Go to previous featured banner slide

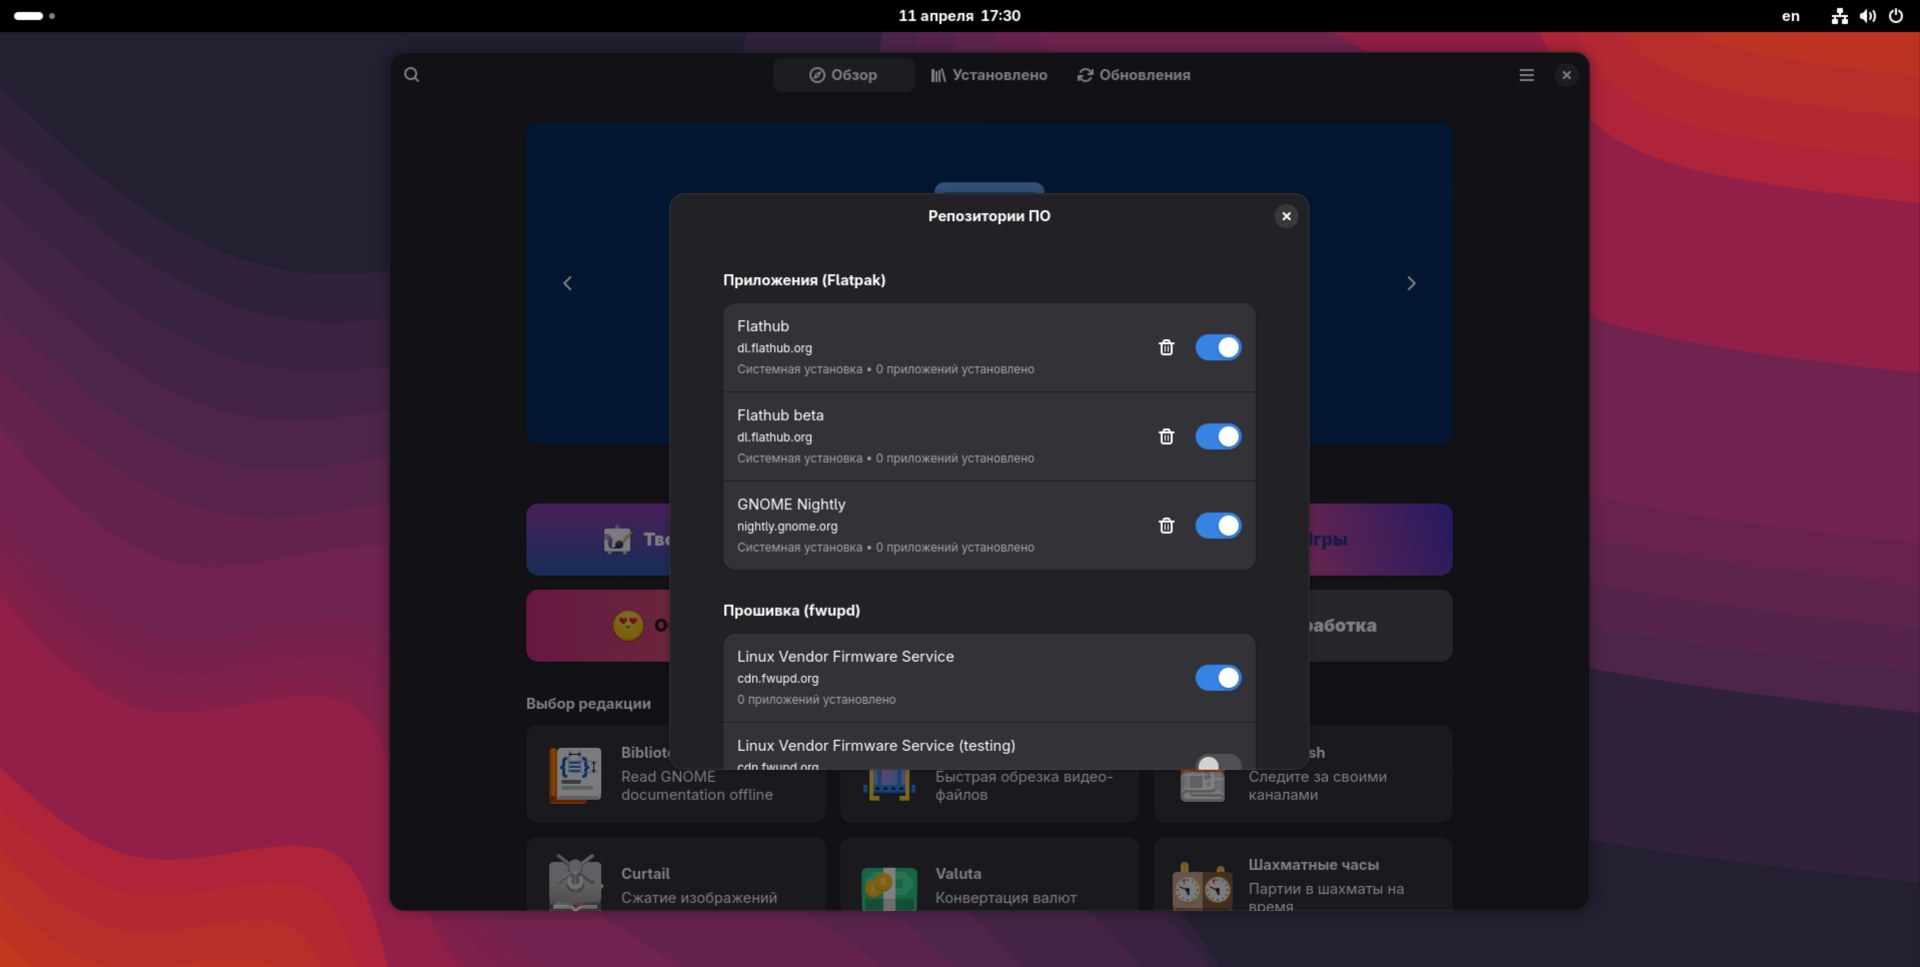(x=567, y=284)
